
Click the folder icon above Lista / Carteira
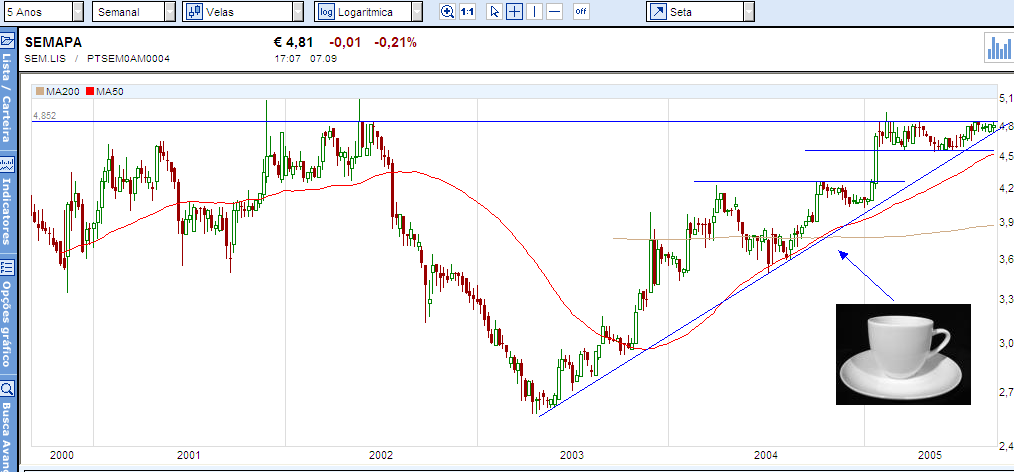tap(7, 40)
